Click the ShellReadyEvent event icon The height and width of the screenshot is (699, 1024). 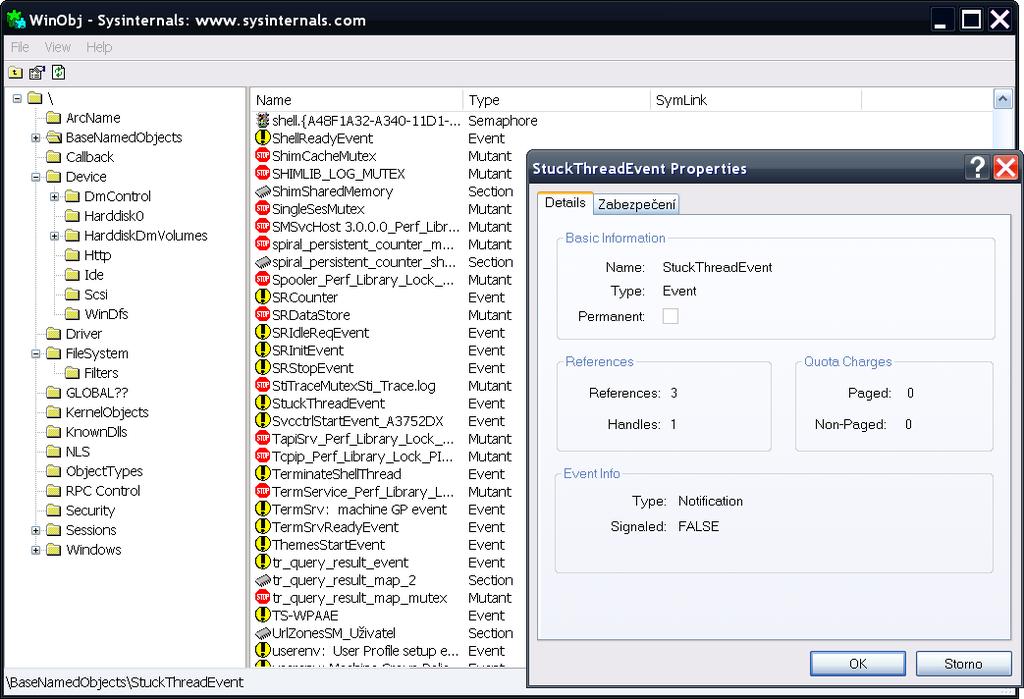[263, 138]
